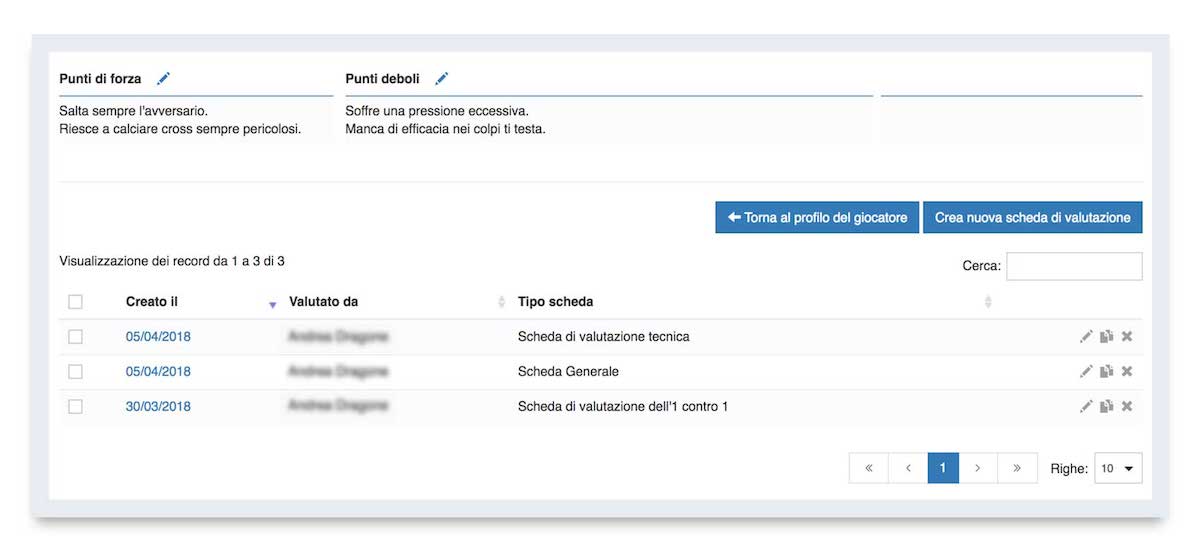The height and width of the screenshot is (553, 1200).
Task: Click pencil icon beside Punti deboli
Action: pyautogui.click(x=441, y=79)
